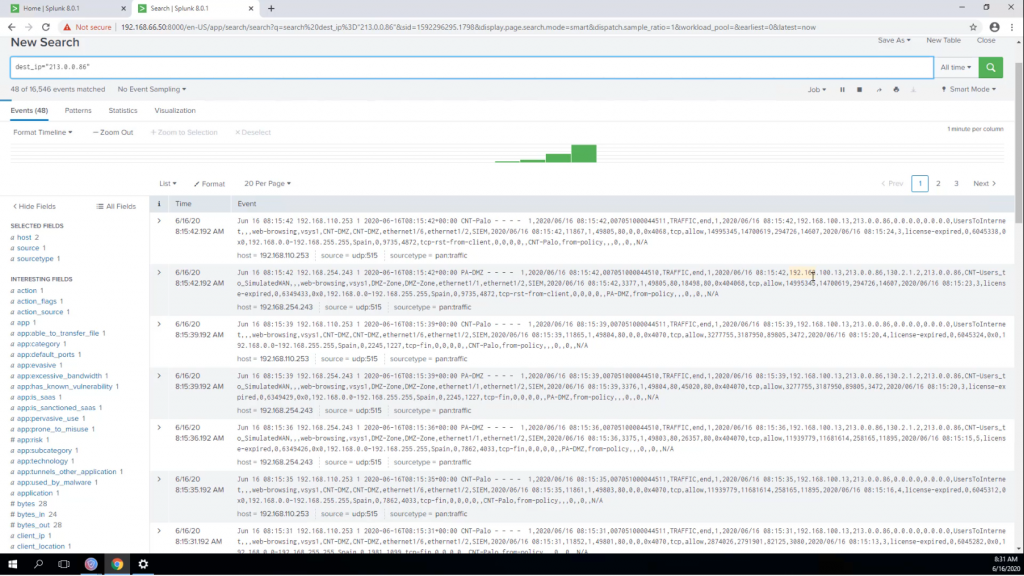Open the All time range picker
Image resolution: width=1024 pixels, height=576 pixels.
(x=955, y=67)
